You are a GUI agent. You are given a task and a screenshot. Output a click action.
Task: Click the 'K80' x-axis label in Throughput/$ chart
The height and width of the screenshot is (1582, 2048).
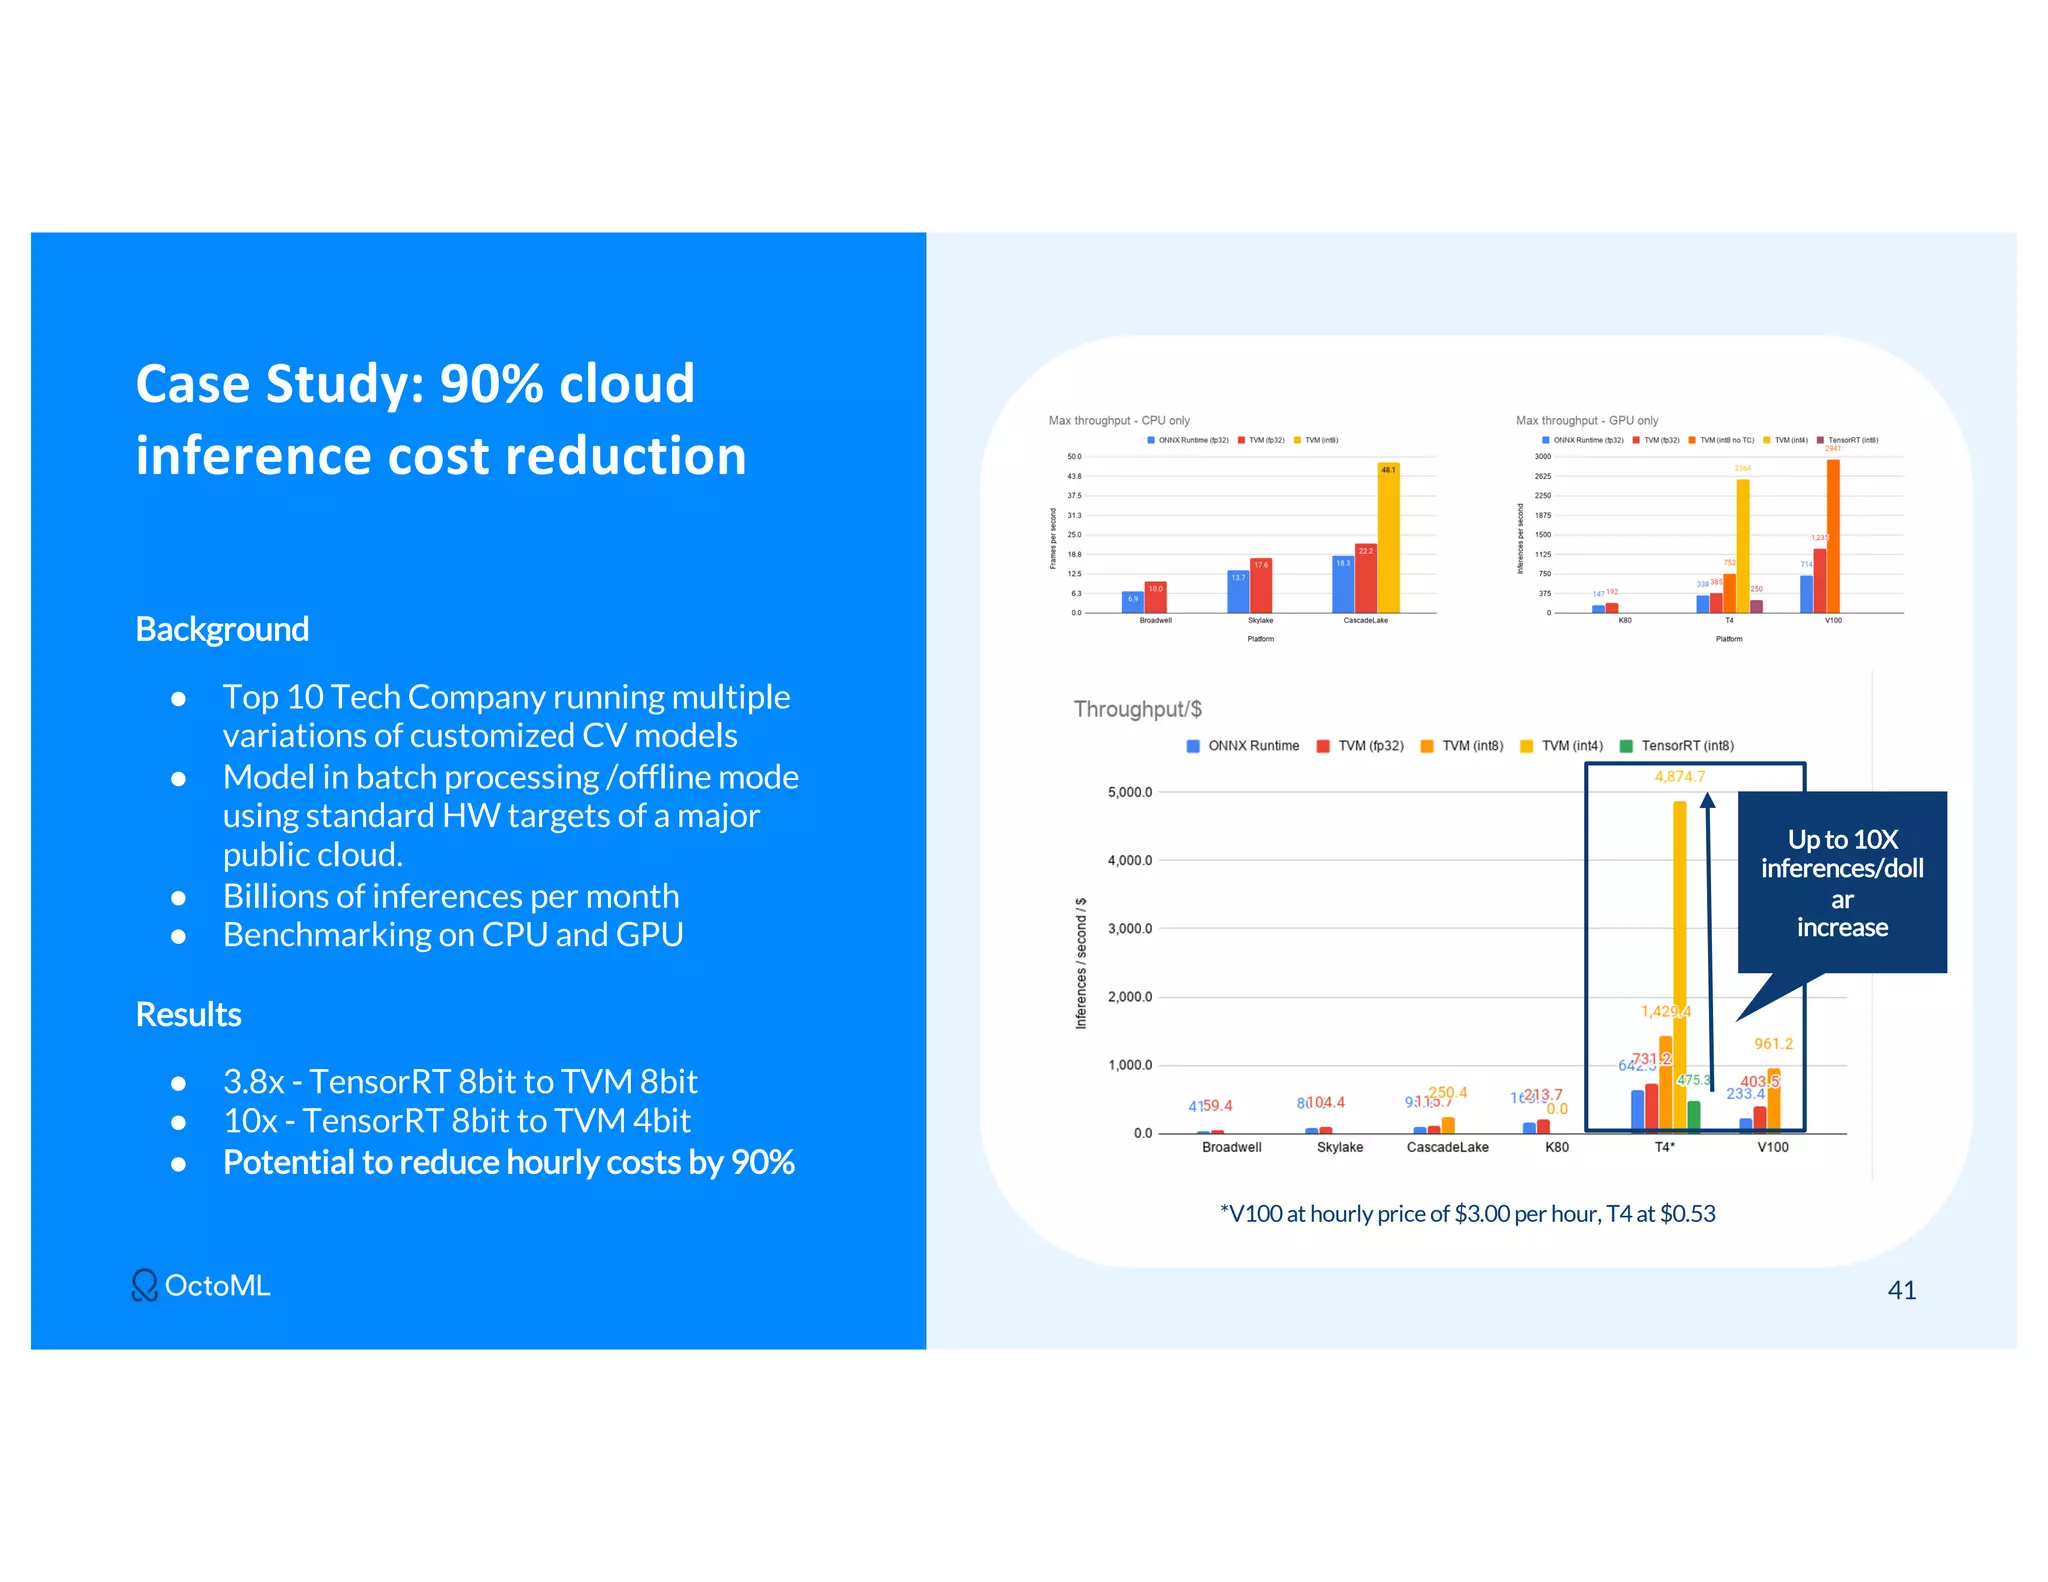[x=1557, y=1147]
